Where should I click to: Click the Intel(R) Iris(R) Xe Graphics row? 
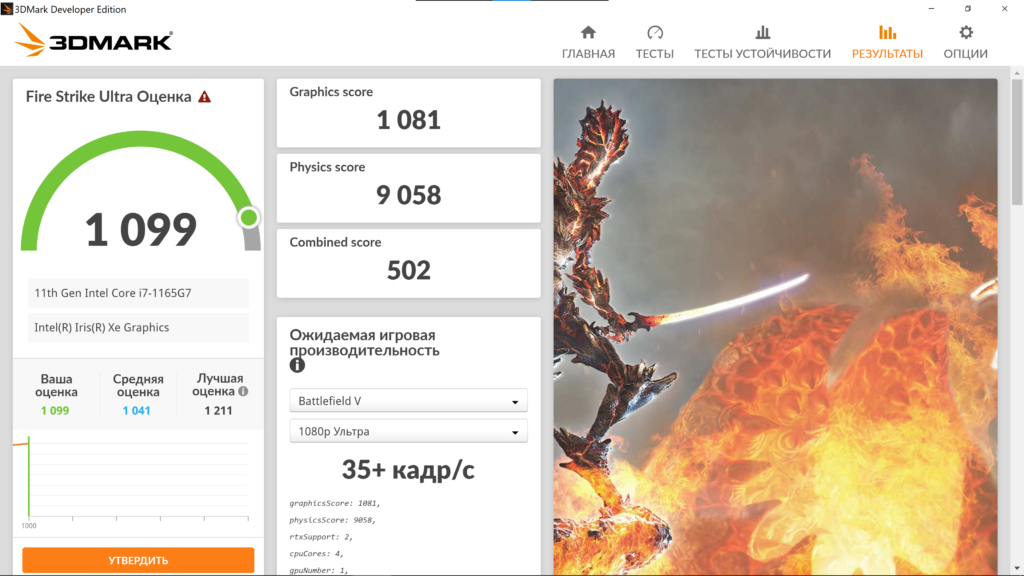138,328
